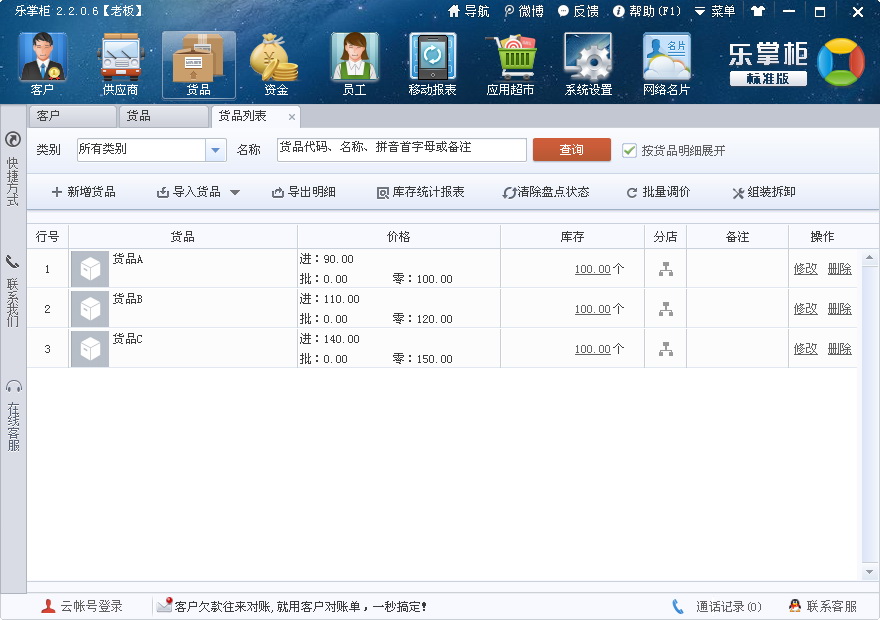
Task: Click 组装拆卸 assemble/disassemble
Action: coord(764,192)
